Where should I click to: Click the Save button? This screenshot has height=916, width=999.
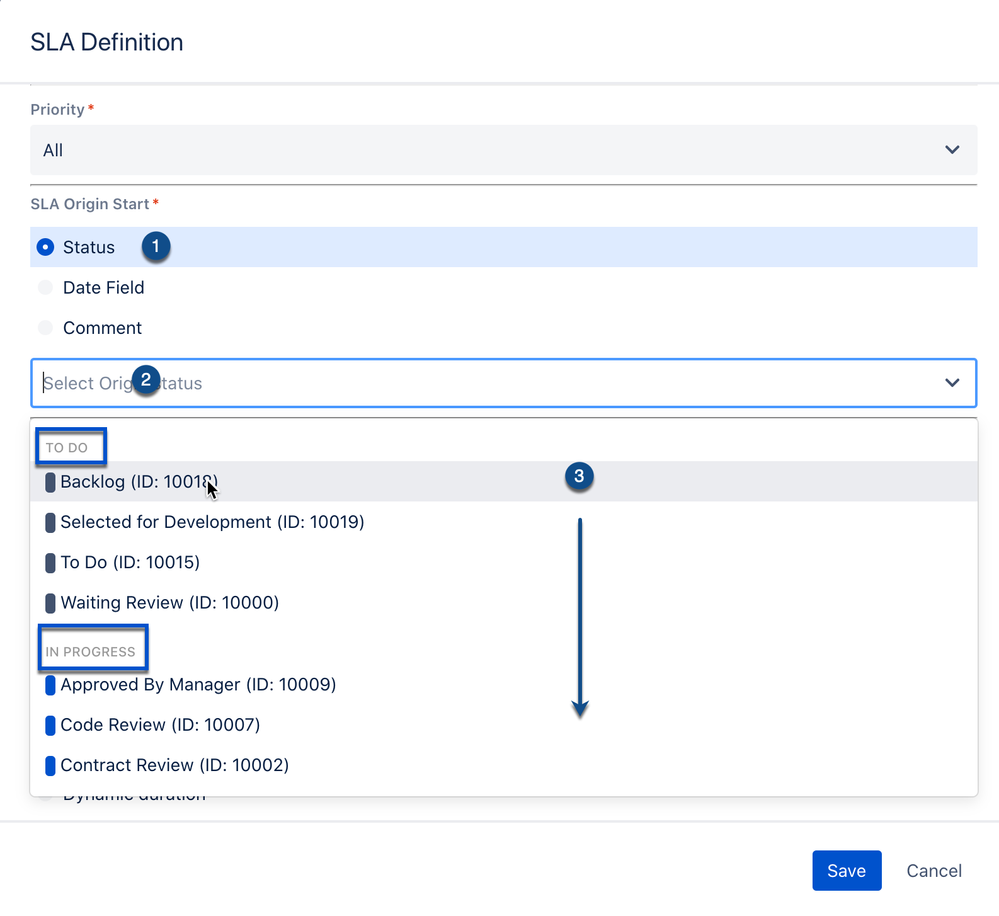click(x=846, y=870)
